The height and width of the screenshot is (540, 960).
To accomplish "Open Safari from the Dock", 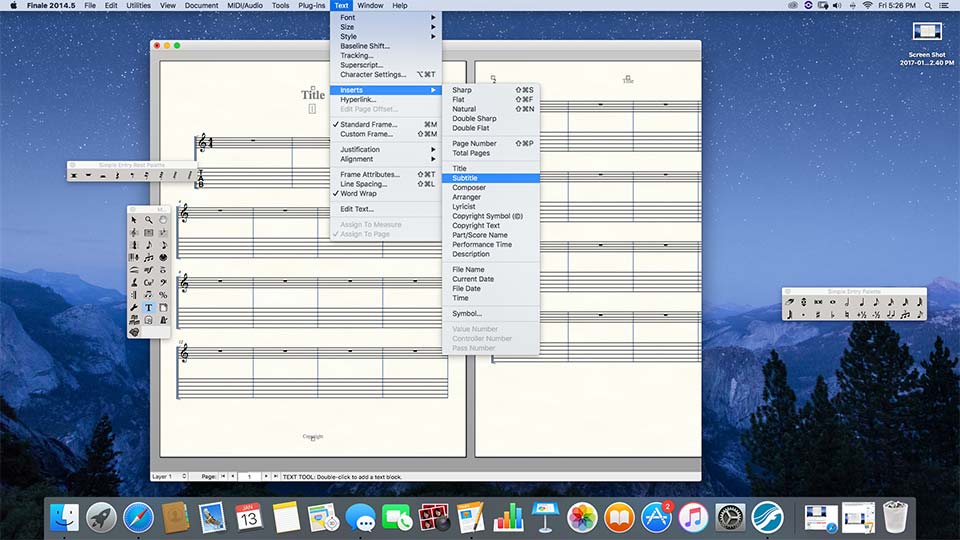I will 138,517.
